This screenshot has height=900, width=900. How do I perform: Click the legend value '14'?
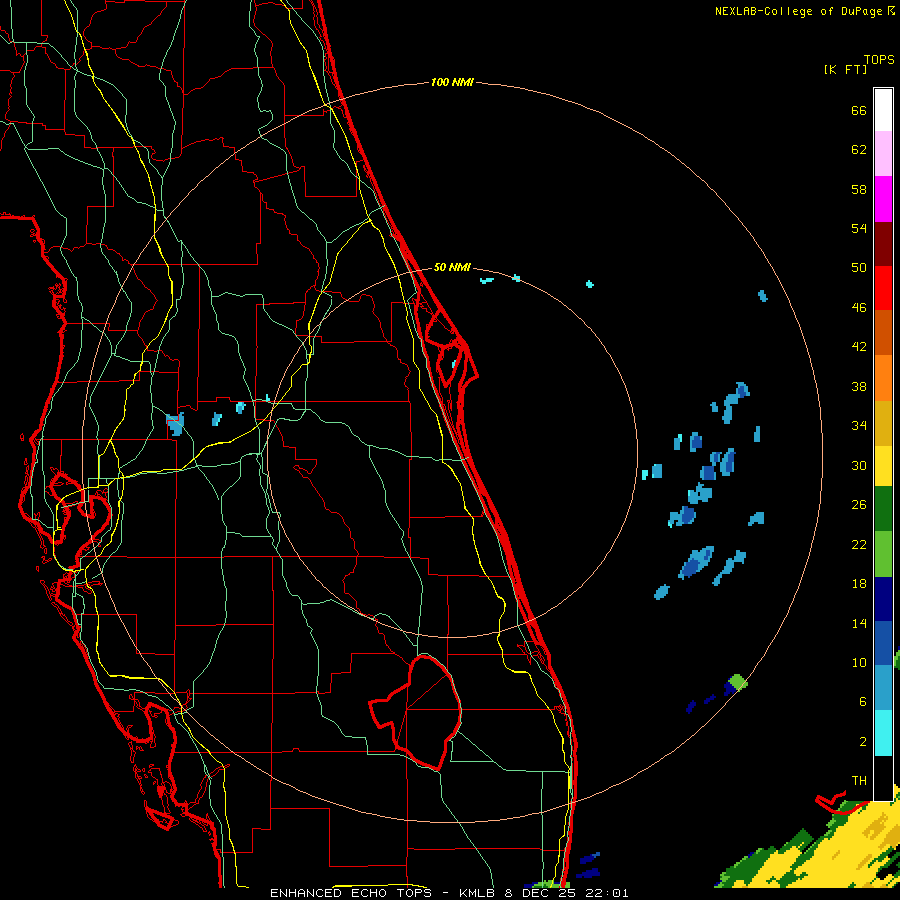pyautogui.click(x=859, y=623)
